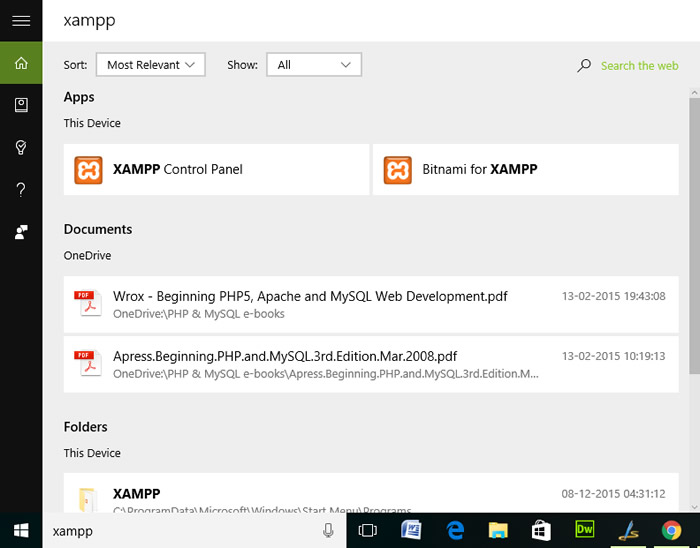Open the Feedback person icon
Image resolution: width=700 pixels, height=548 pixels.
click(x=21, y=232)
